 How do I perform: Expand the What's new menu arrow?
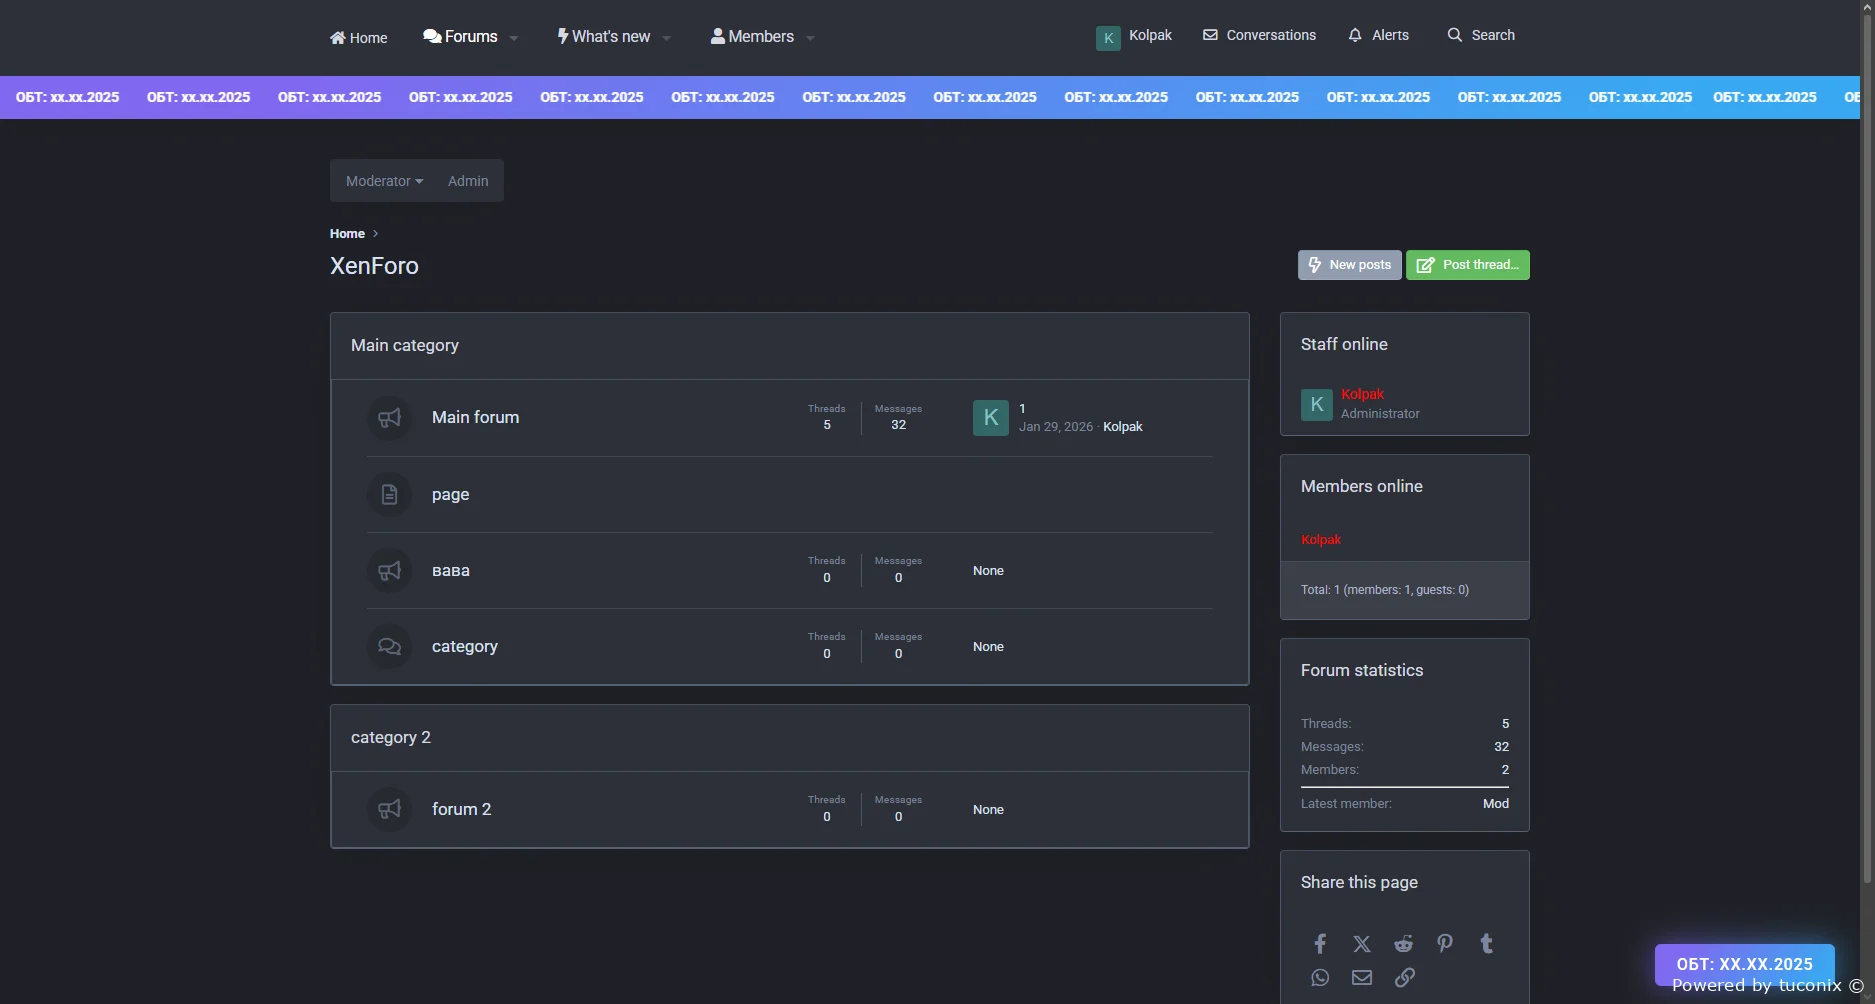(x=667, y=38)
